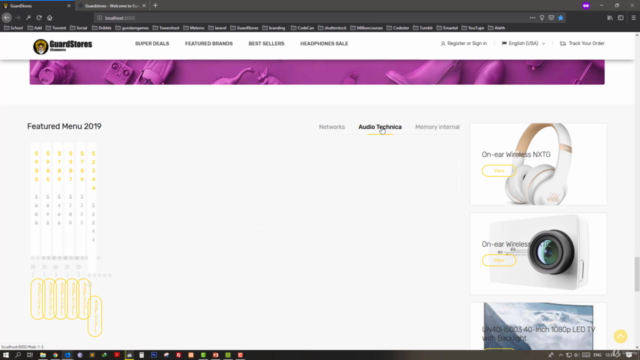Click Track Your Order link
The width and height of the screenshot is (640, 360).
coord(586,43)
